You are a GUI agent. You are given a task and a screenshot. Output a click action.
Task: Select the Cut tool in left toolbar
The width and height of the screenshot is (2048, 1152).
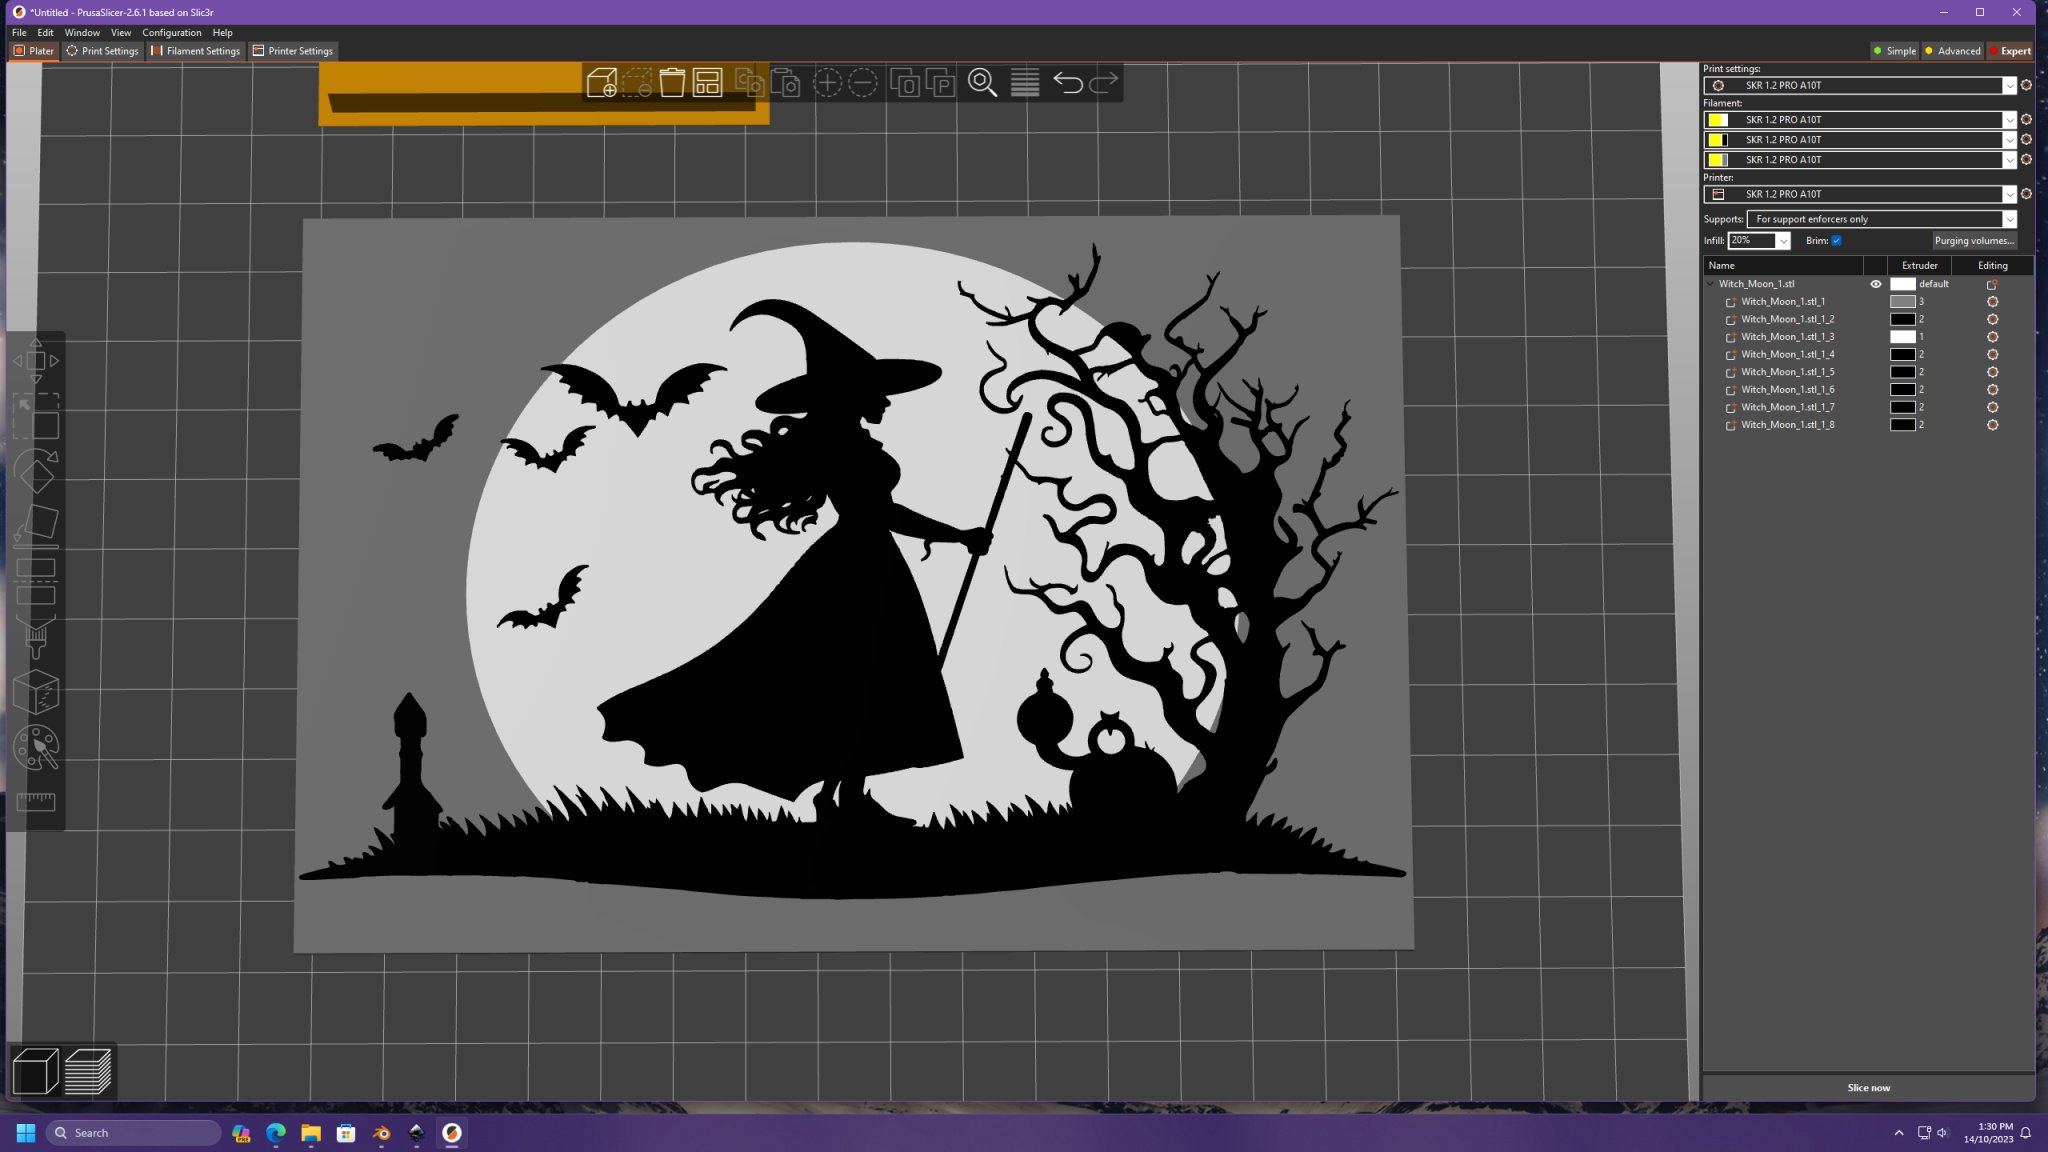pos(36,581)
